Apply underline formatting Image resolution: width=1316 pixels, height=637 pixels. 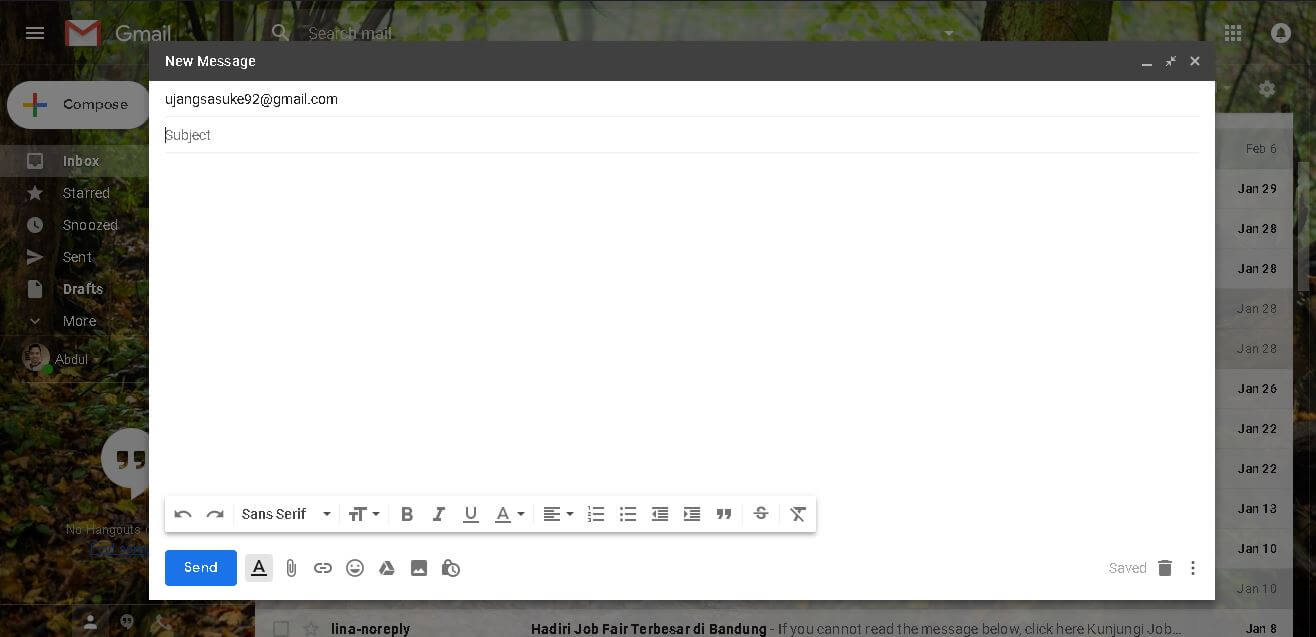pyautogui.click(x=471, y=514)
